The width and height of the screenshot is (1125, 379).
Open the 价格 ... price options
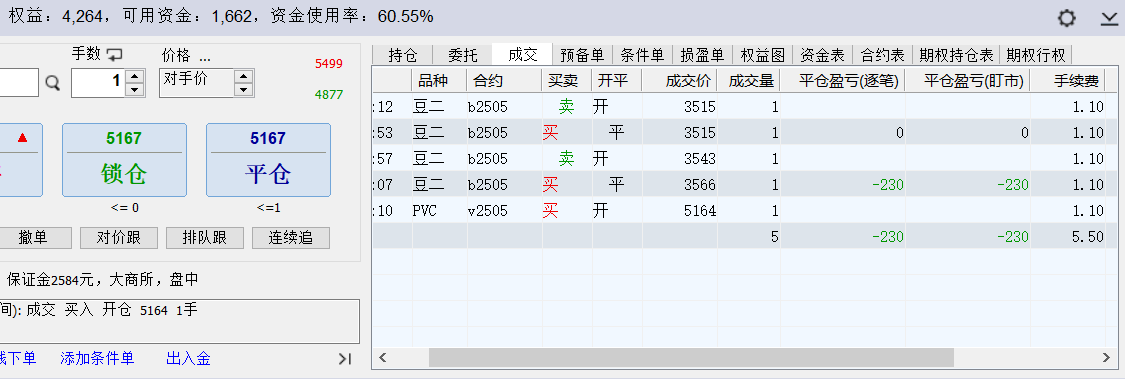186,55
